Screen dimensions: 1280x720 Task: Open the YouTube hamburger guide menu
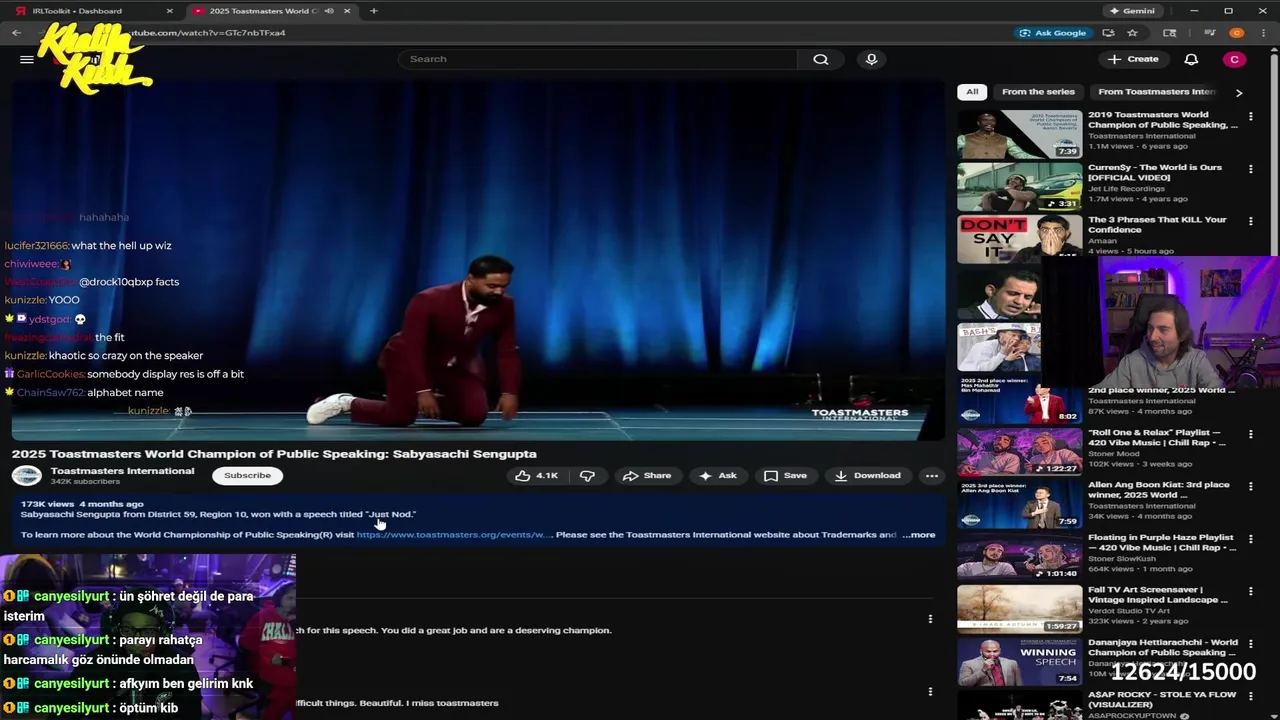pos(27,59)
